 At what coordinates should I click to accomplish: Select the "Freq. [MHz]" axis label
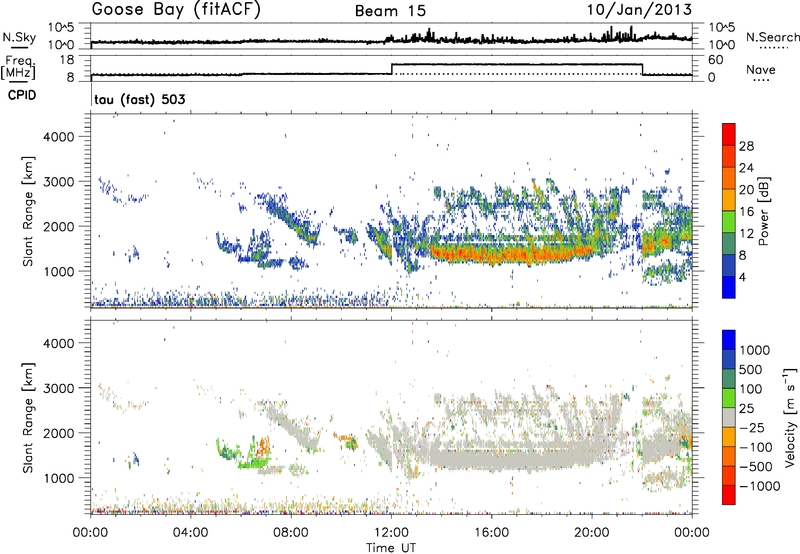click(18, 68)
